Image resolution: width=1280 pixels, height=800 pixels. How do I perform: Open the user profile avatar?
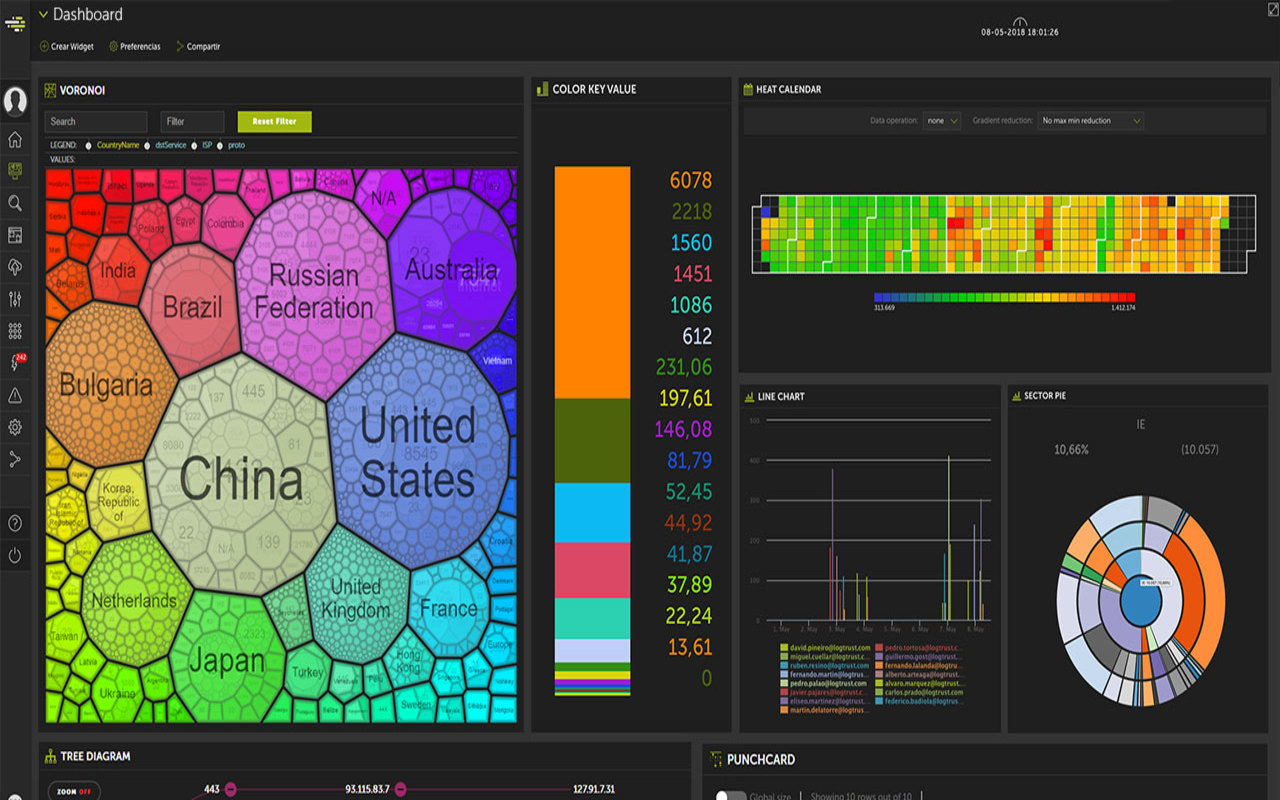(15, 101)
